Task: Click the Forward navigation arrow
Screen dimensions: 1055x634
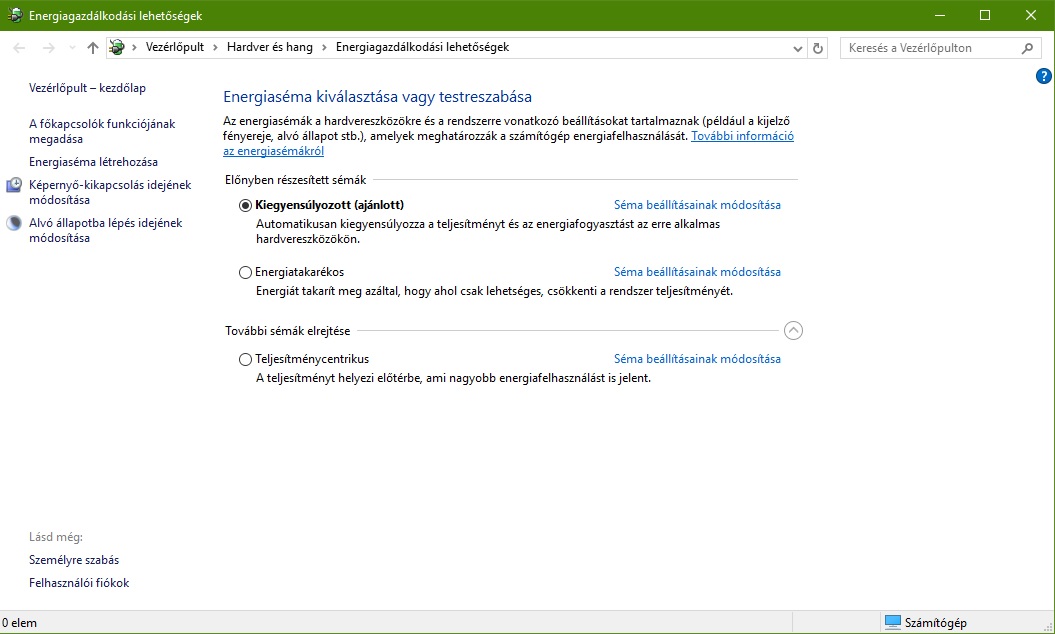Action: (x=48, y=48)
